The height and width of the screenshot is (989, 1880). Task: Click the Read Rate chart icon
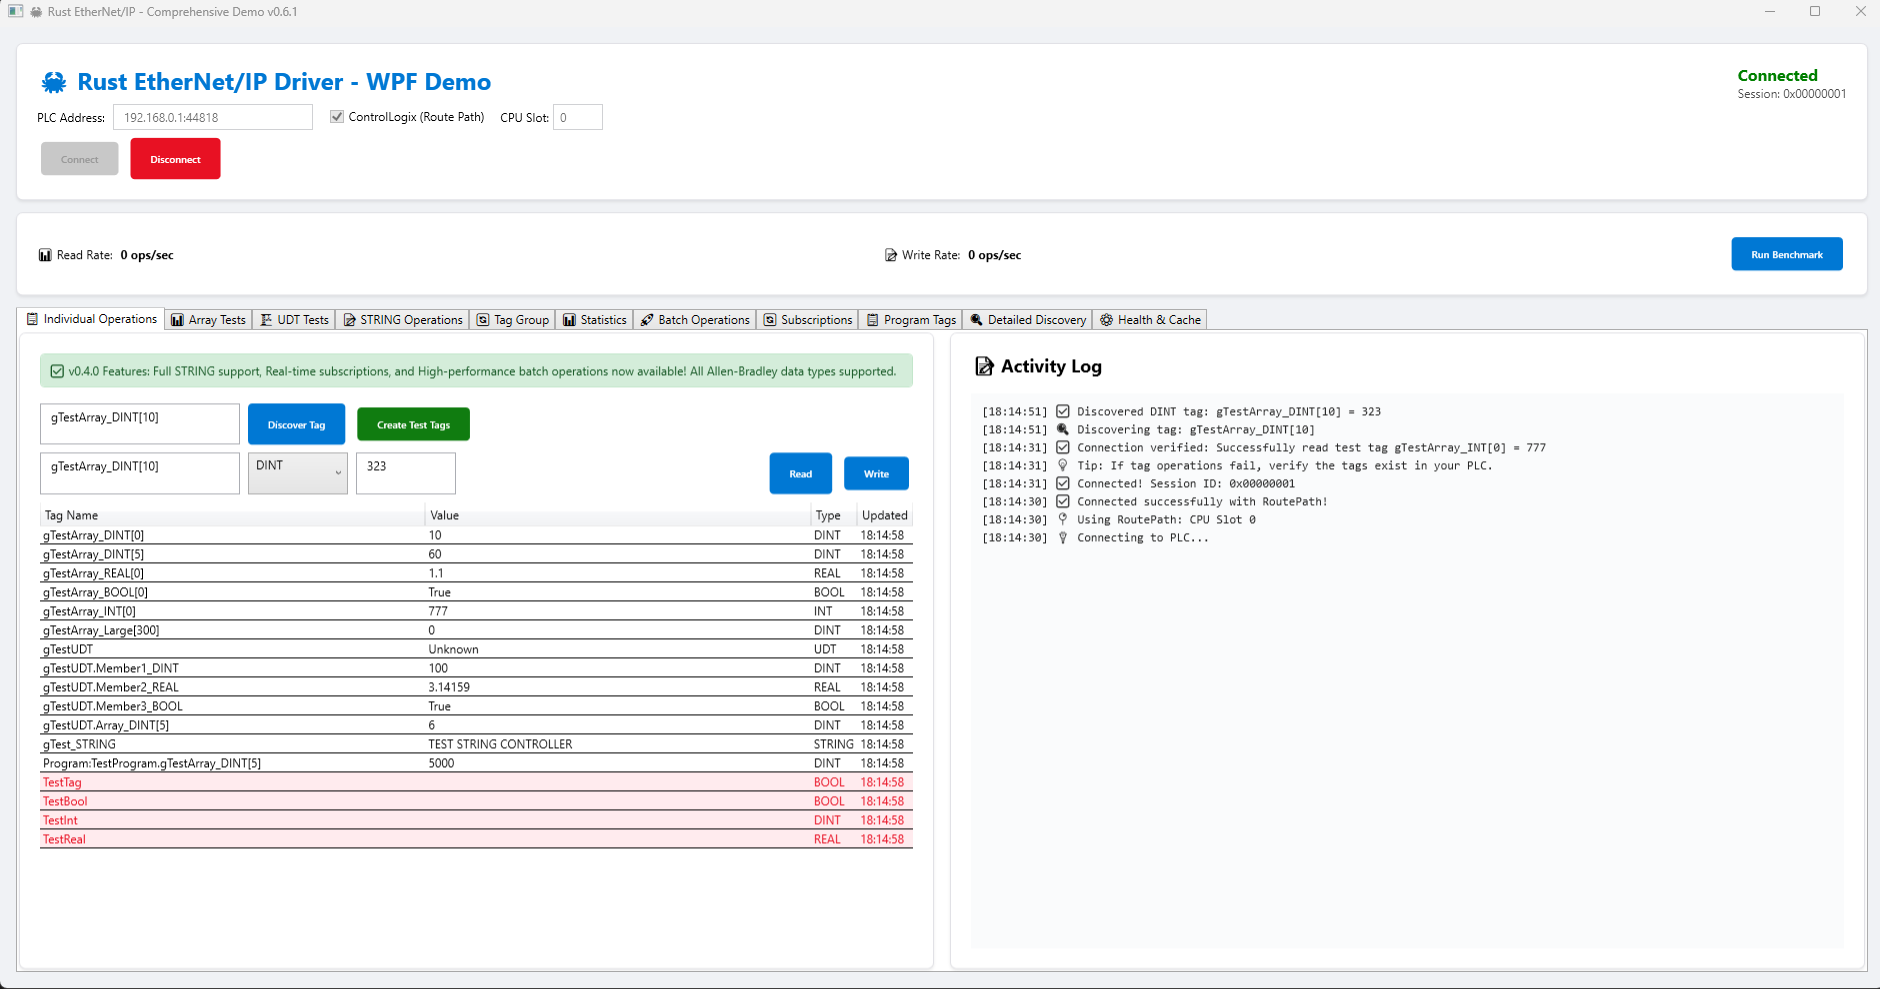[x=45, y=255]
